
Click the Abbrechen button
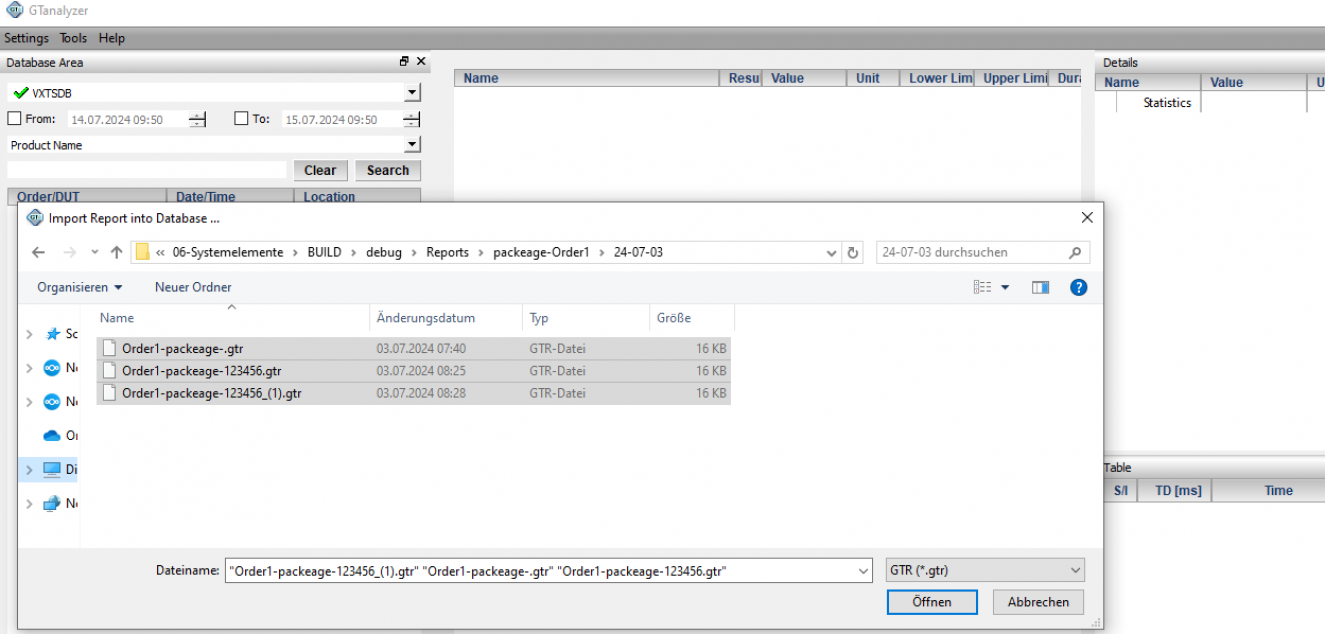[1038, 601]
